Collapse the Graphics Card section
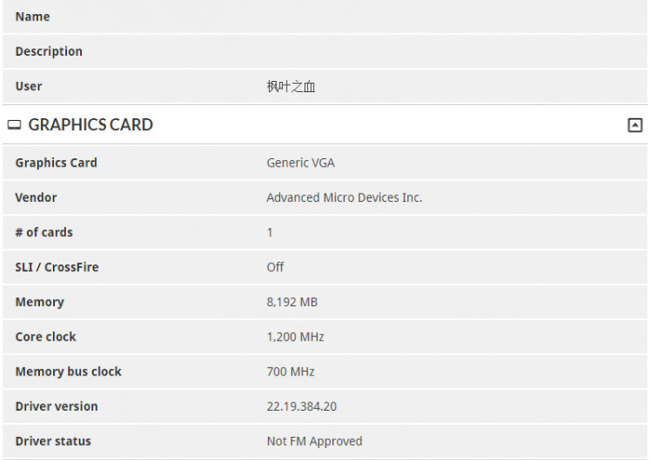 click(x=634, y=125)
